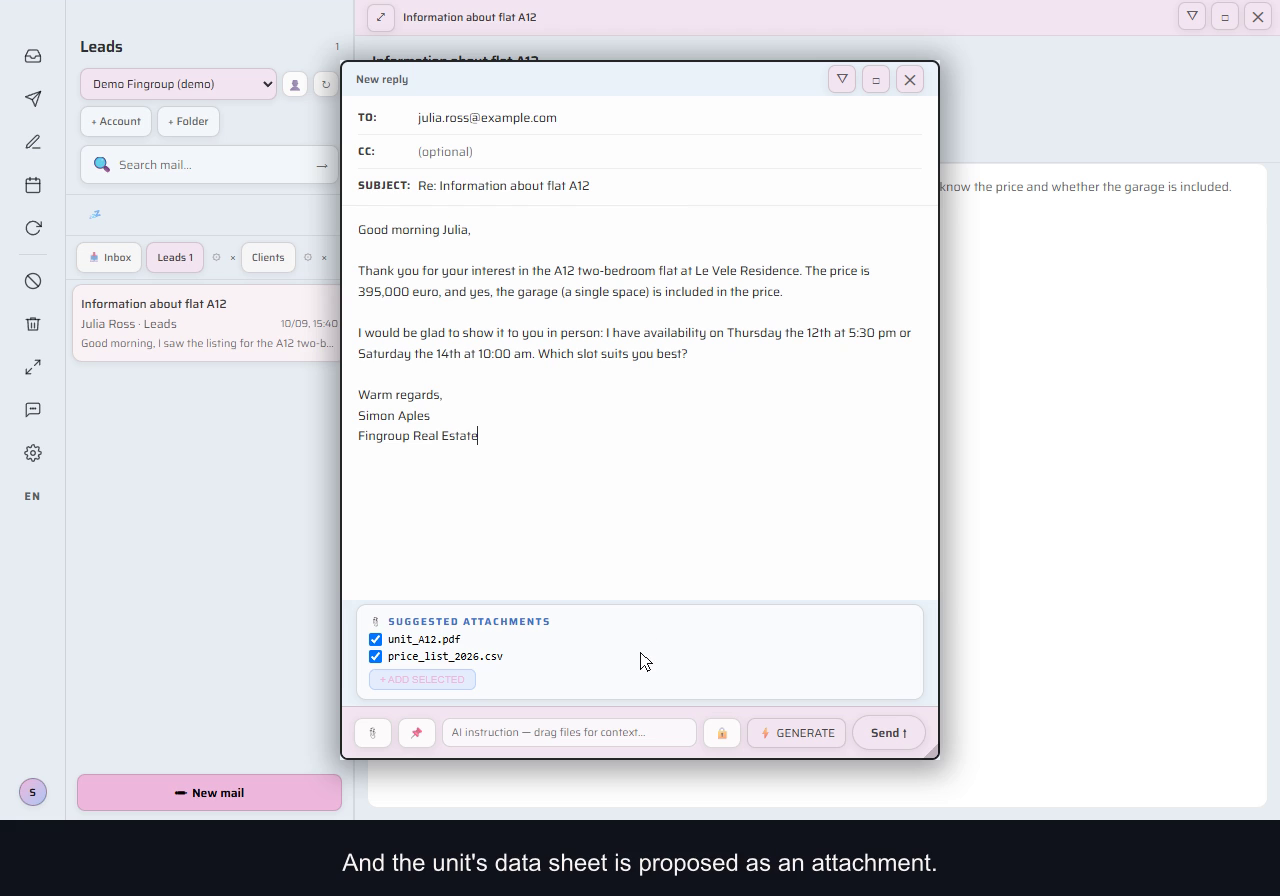This screenshot has width=1280, height=896.
Task: Click the reload icon beside account dropdown
Action: point(325,85)
